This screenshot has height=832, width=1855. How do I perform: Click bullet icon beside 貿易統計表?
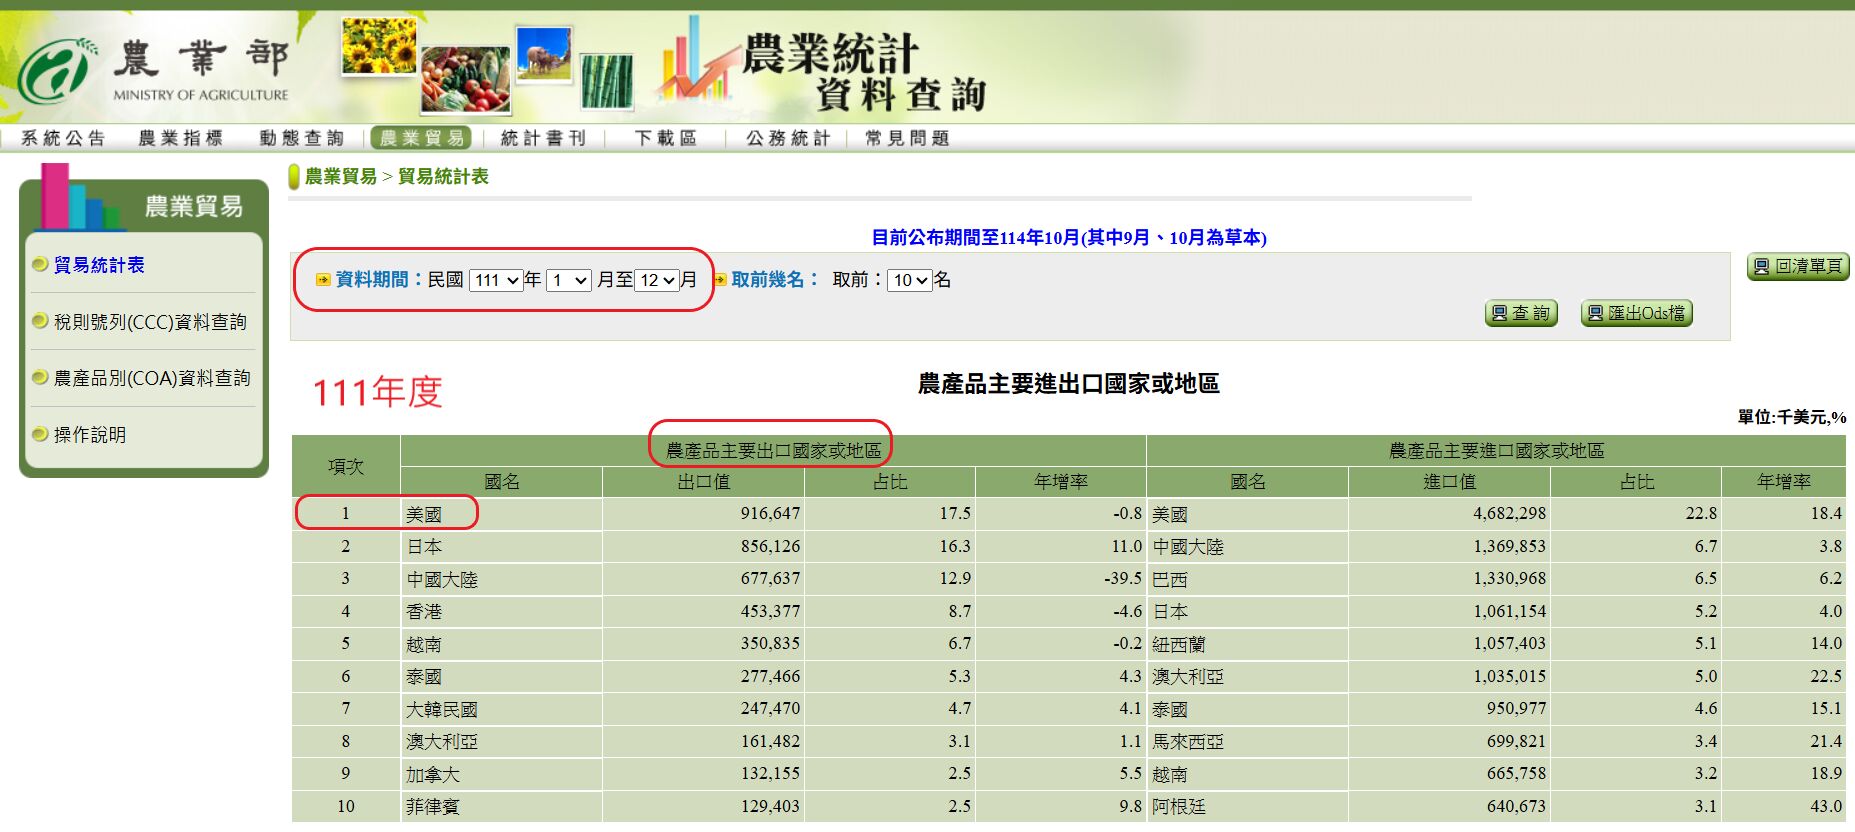40,265
